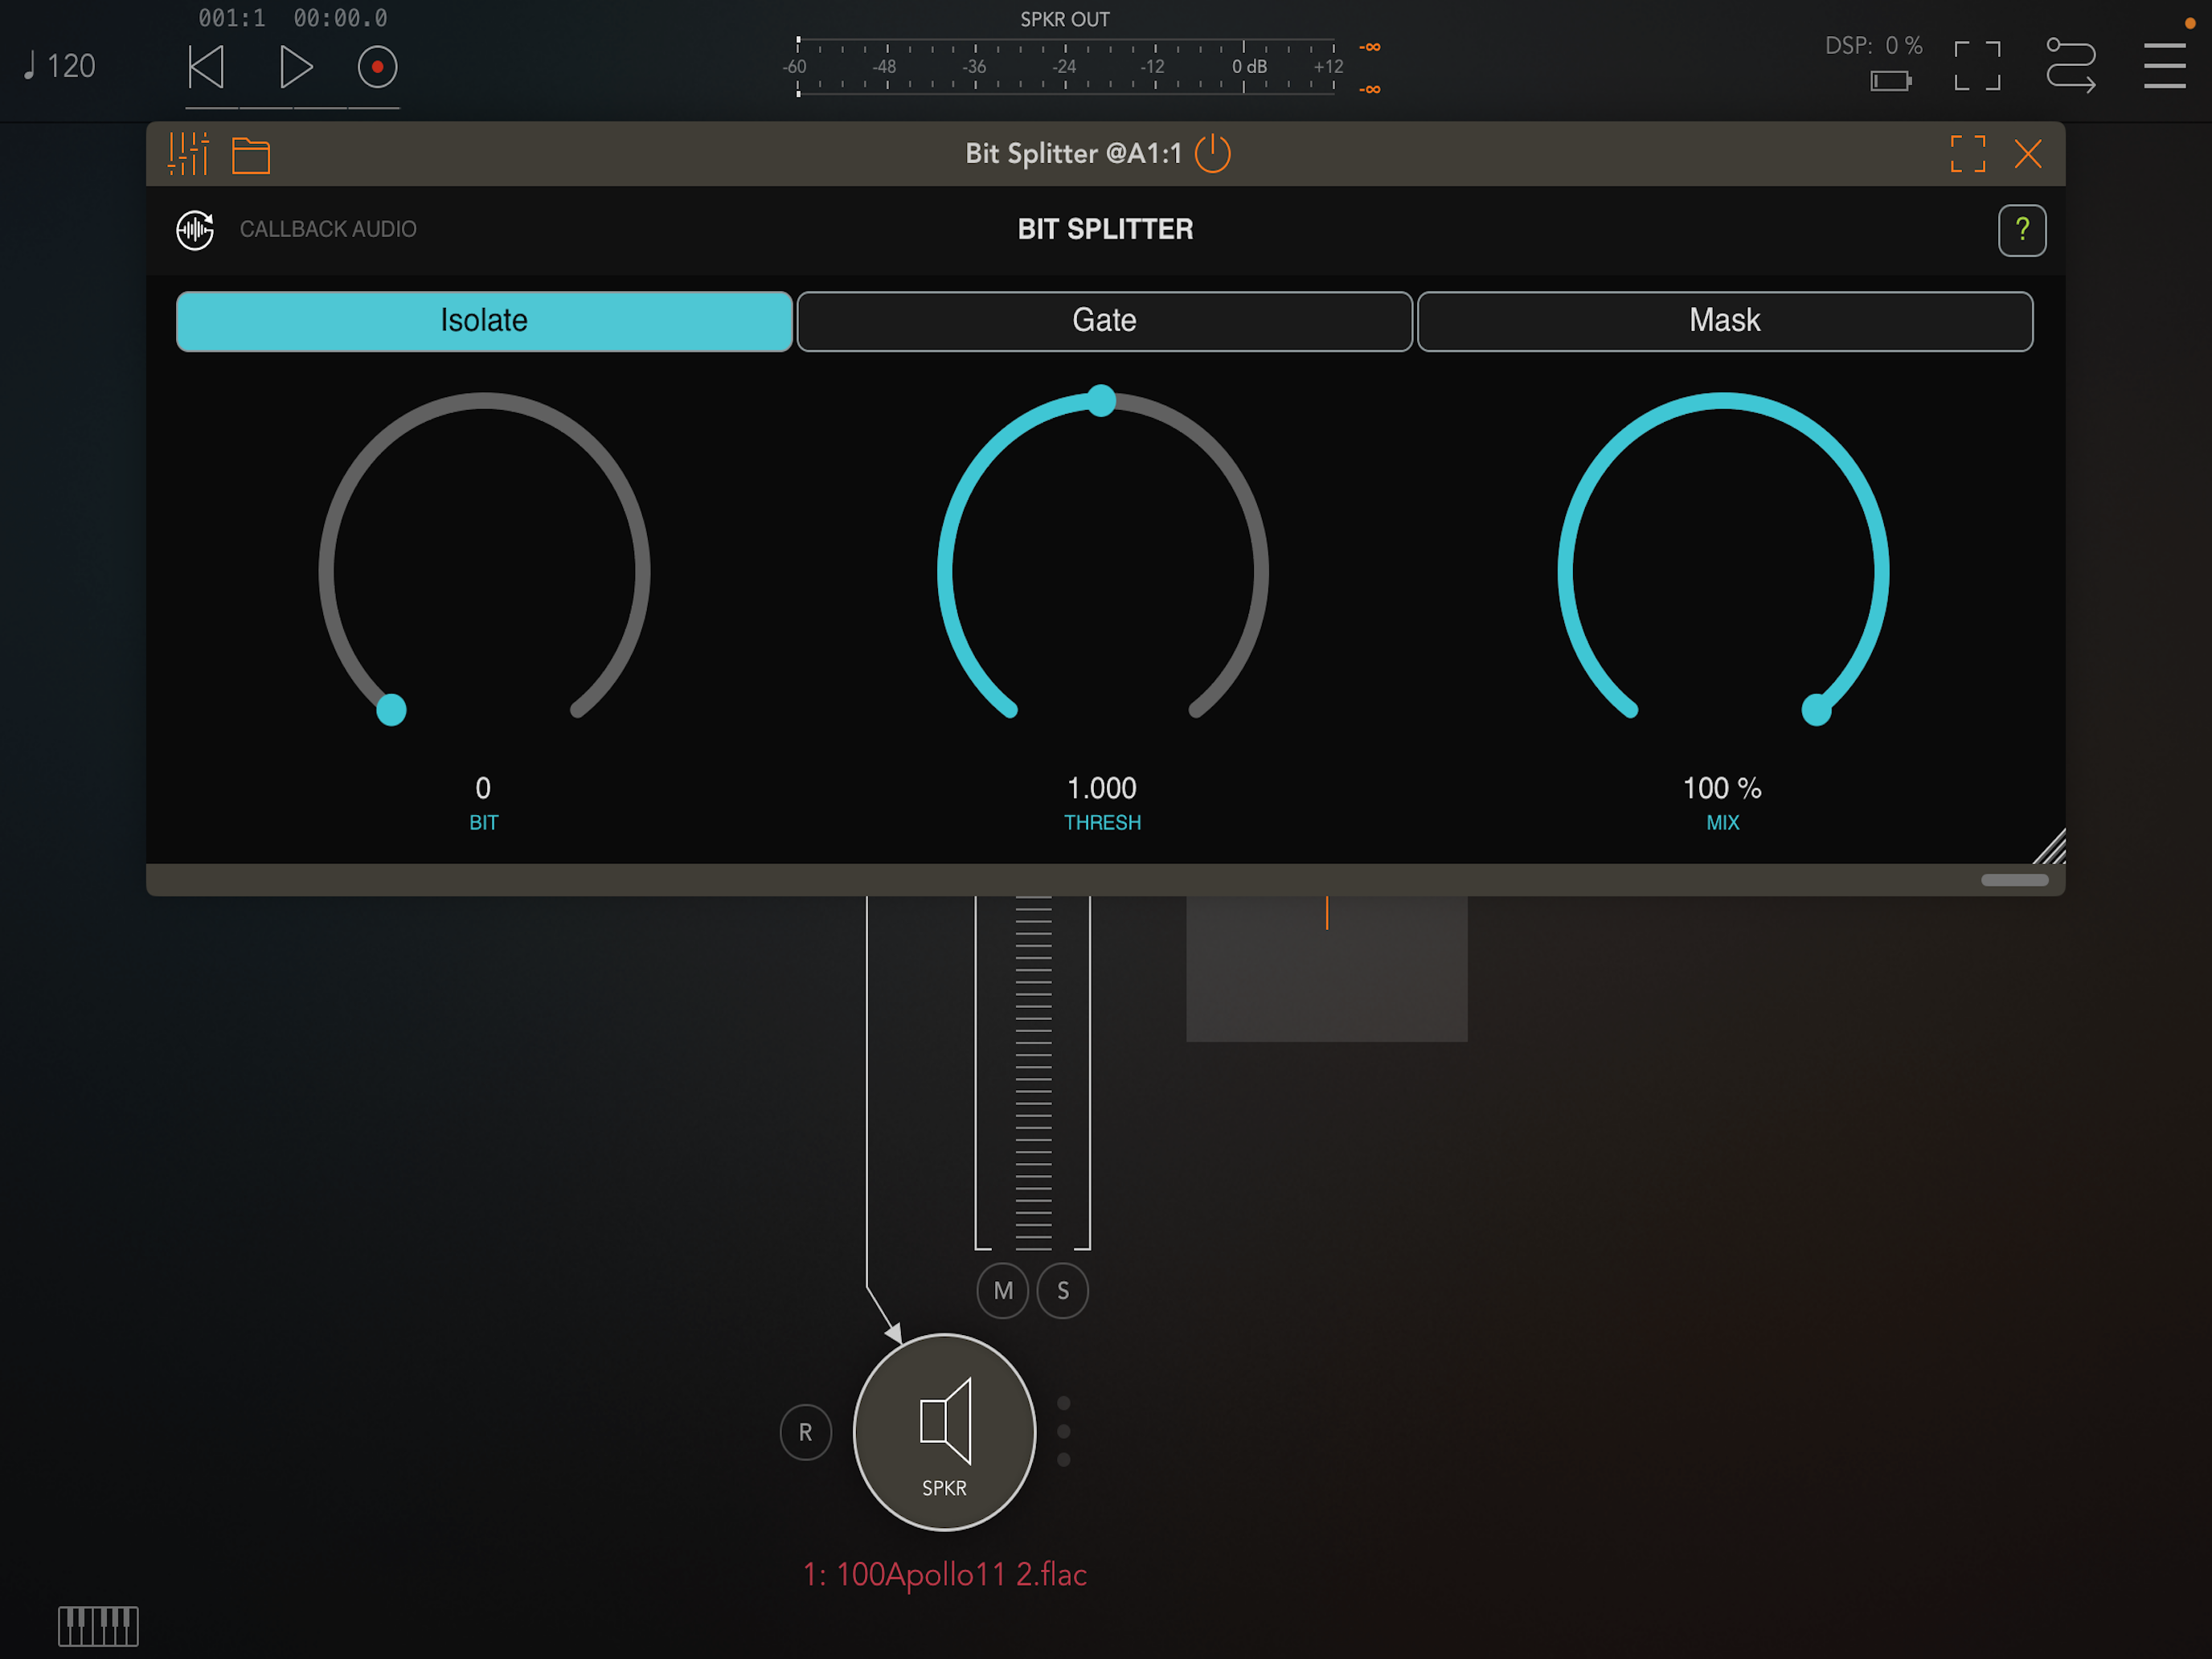
Task: Arm recording with the record button
Action: (x=377, y=67)
